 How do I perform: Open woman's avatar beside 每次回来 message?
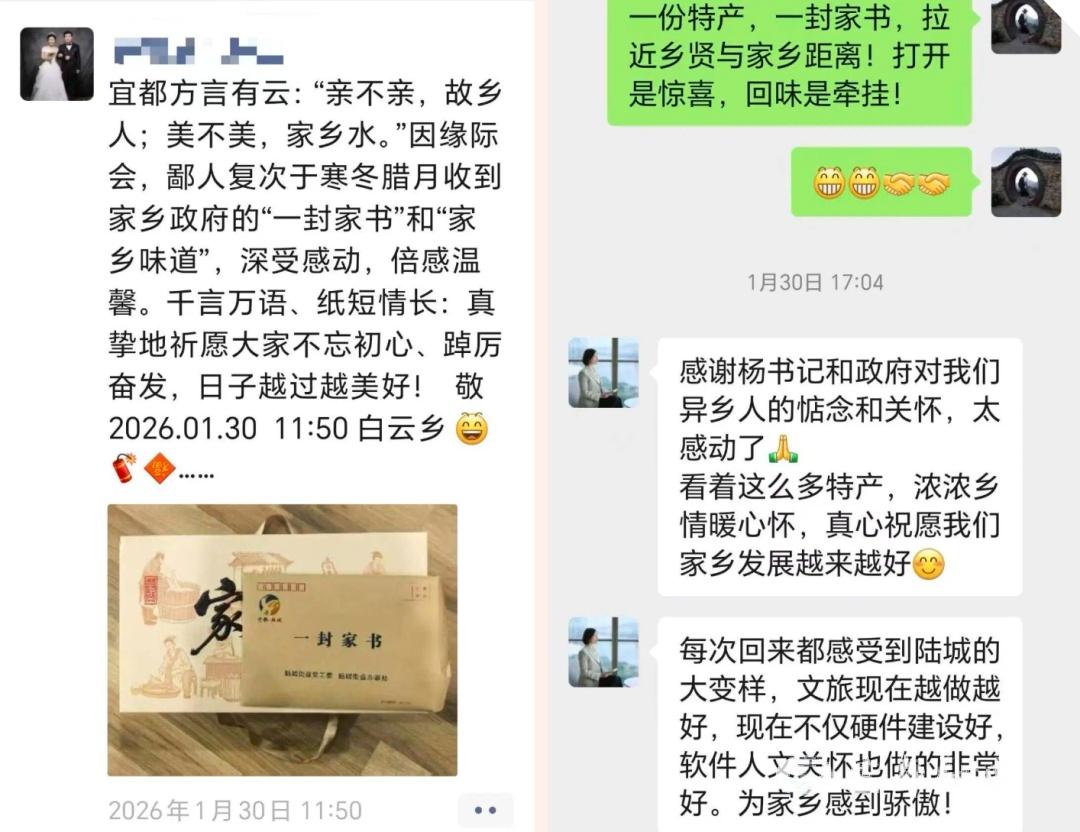pyautogui.click(x=603, y=652)
